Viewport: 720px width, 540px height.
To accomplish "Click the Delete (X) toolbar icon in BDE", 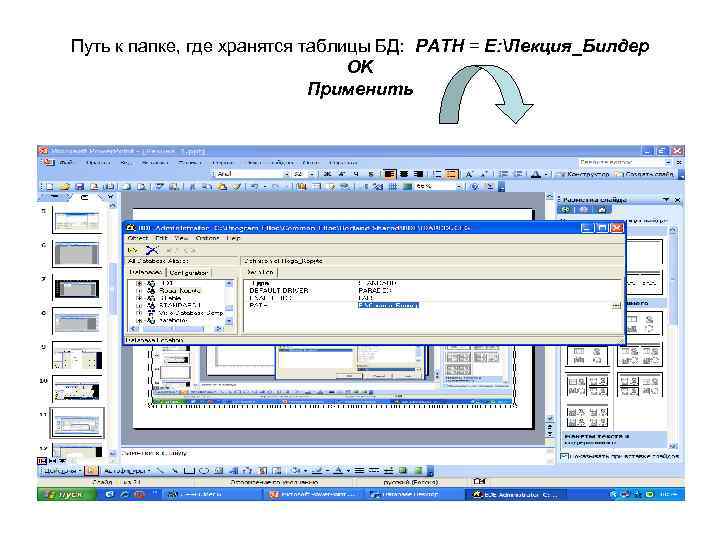I will (152, 250).
